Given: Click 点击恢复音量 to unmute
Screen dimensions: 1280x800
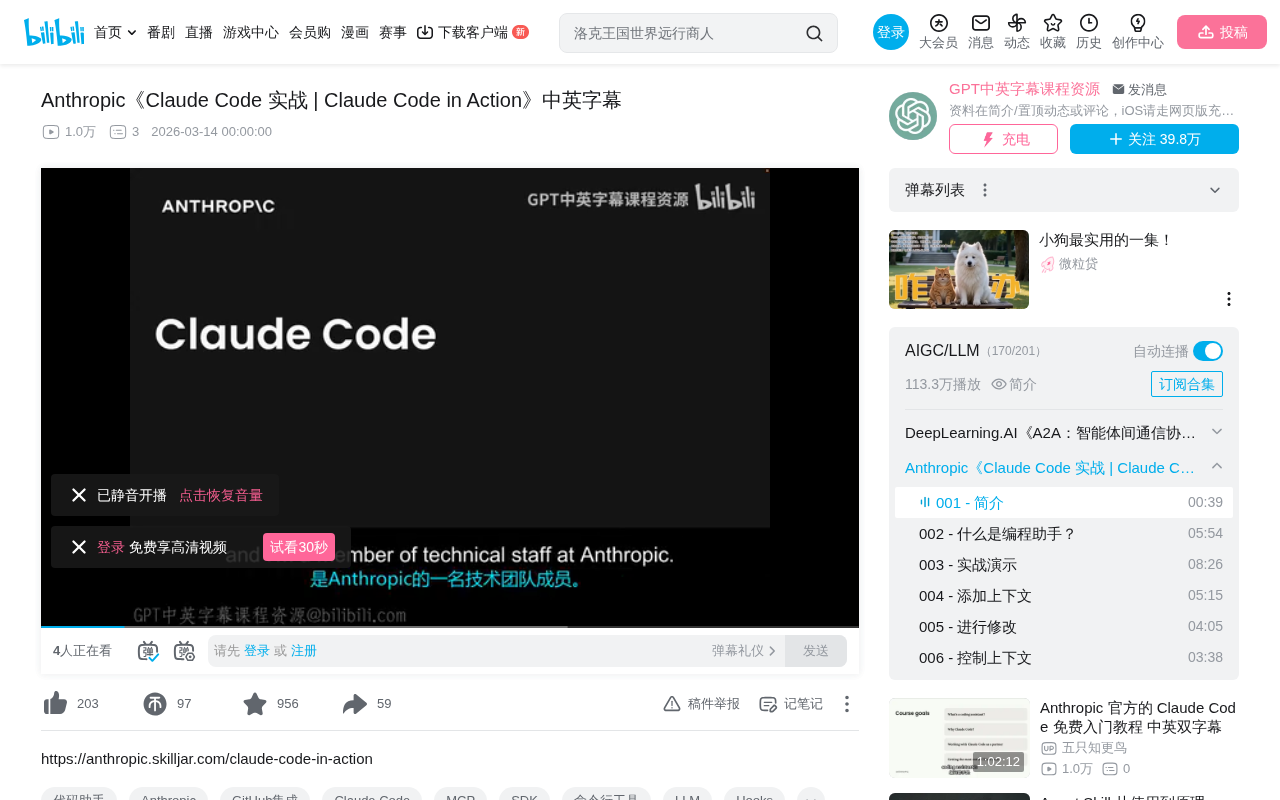Looking at the screenshot, I should [221, 495].
